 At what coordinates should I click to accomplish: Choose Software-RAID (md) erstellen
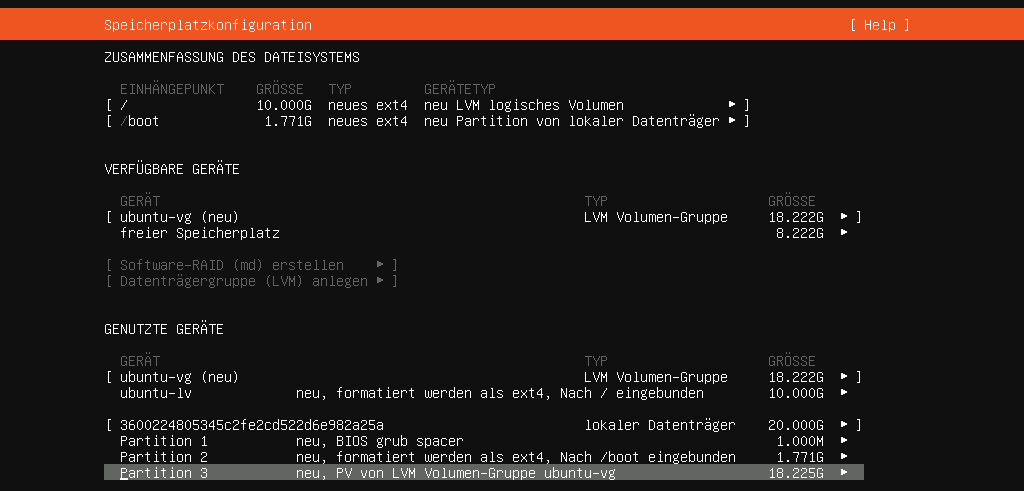(251, 265)
